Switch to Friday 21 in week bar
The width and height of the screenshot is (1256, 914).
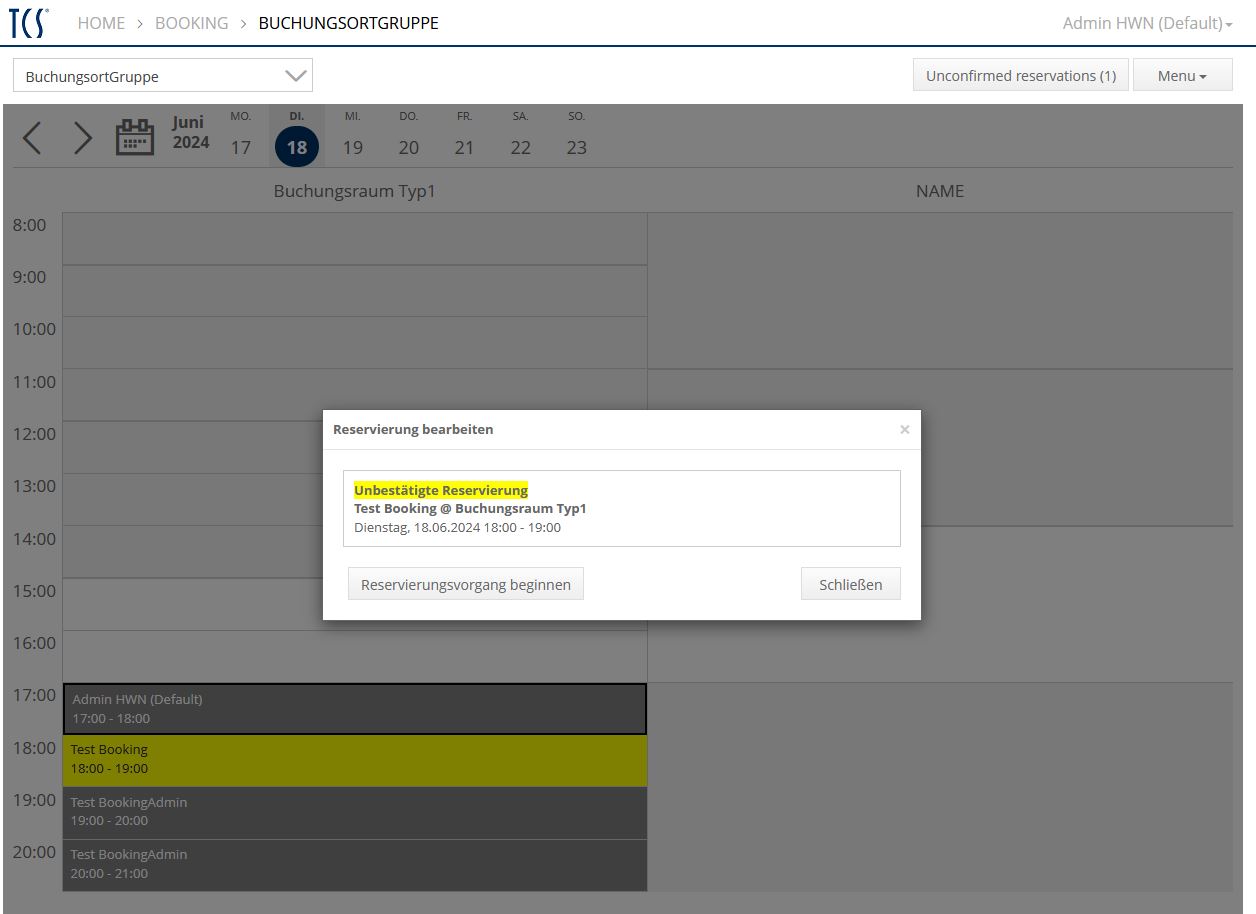(x=464, y=138)
